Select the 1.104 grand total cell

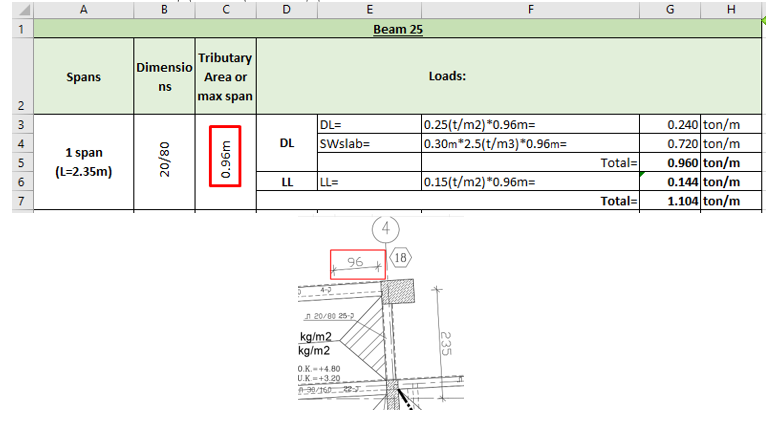coord(670,201)
